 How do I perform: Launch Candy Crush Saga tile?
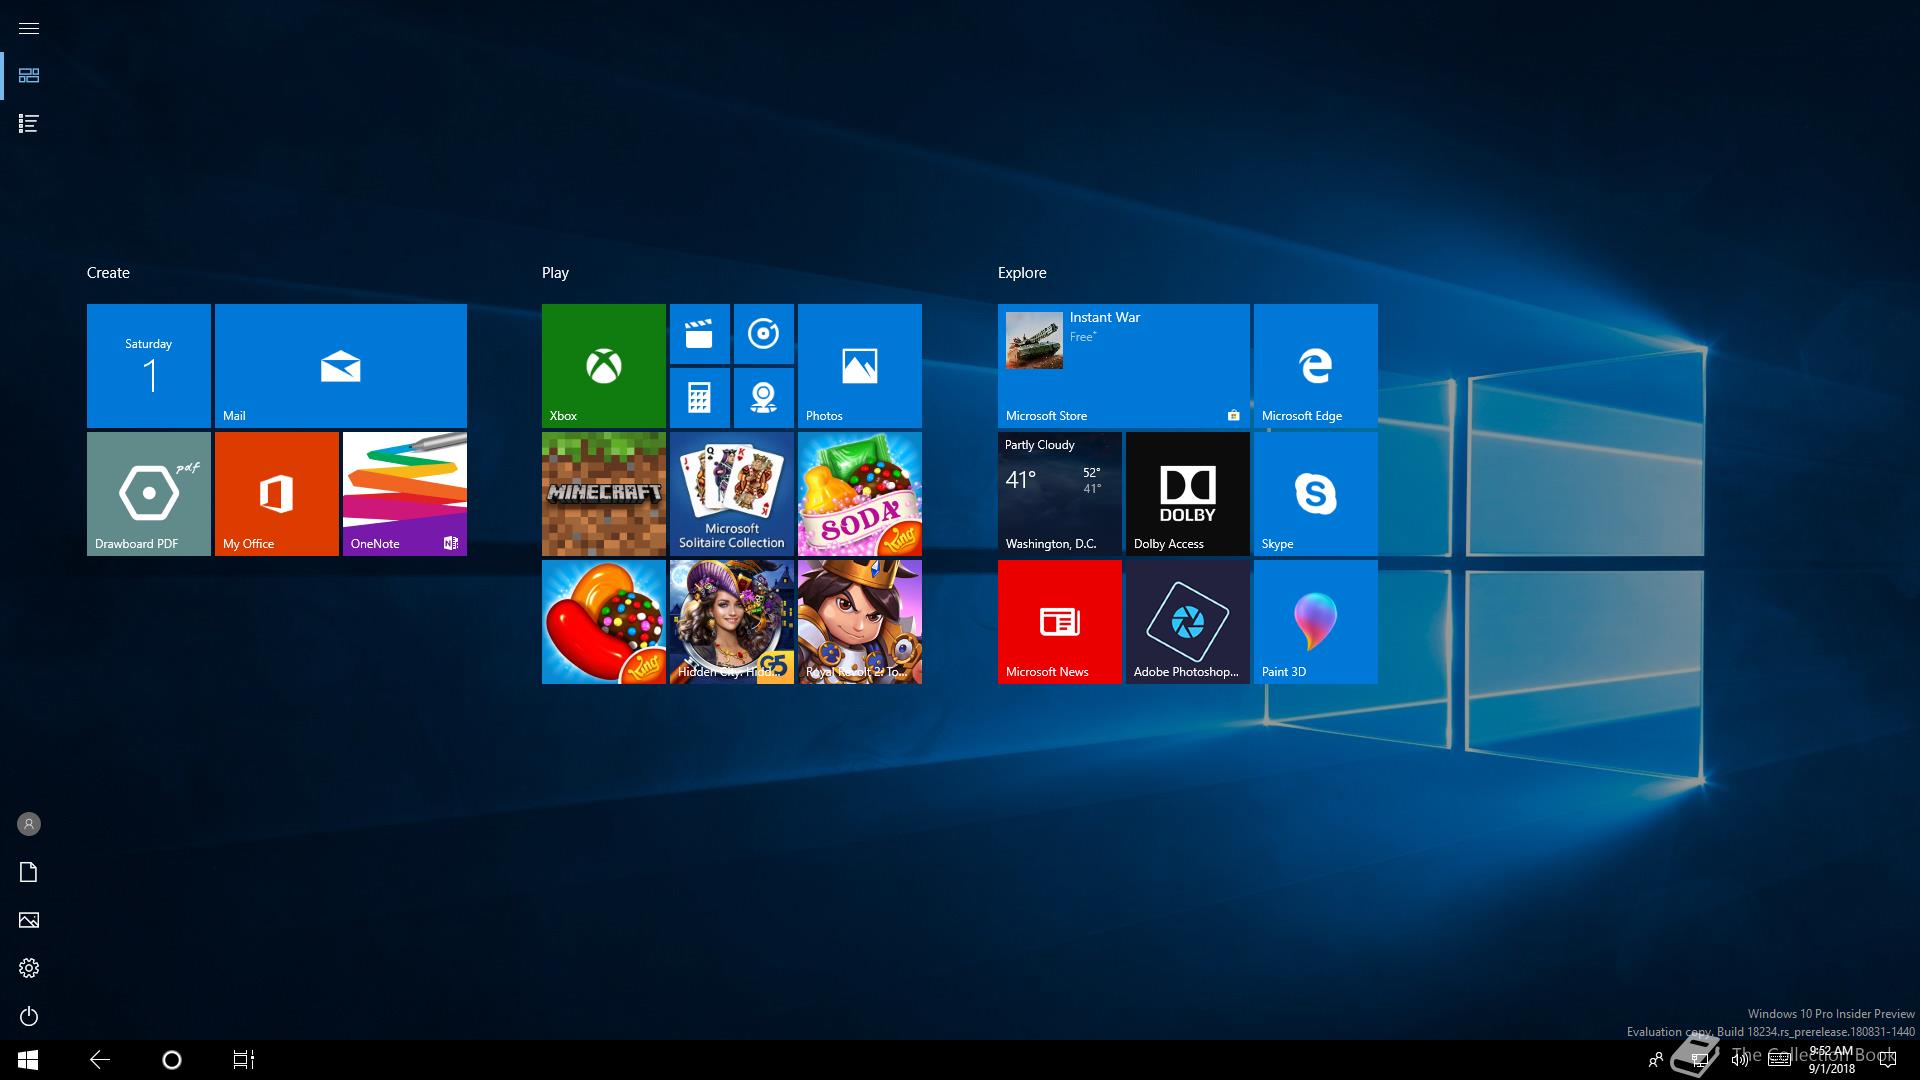604,622
